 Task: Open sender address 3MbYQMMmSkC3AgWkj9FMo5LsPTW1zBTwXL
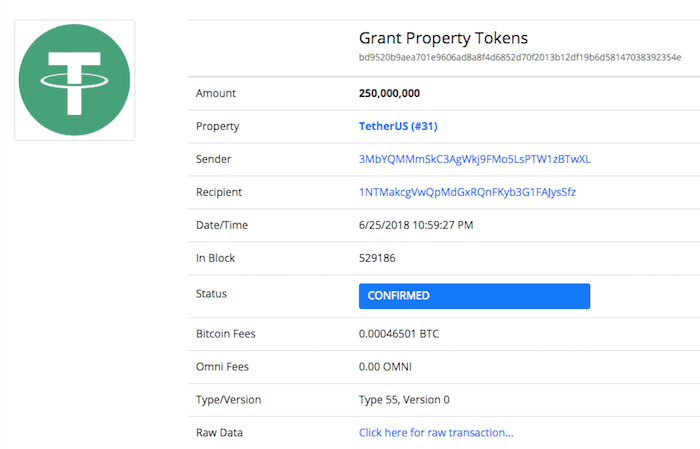475,159
